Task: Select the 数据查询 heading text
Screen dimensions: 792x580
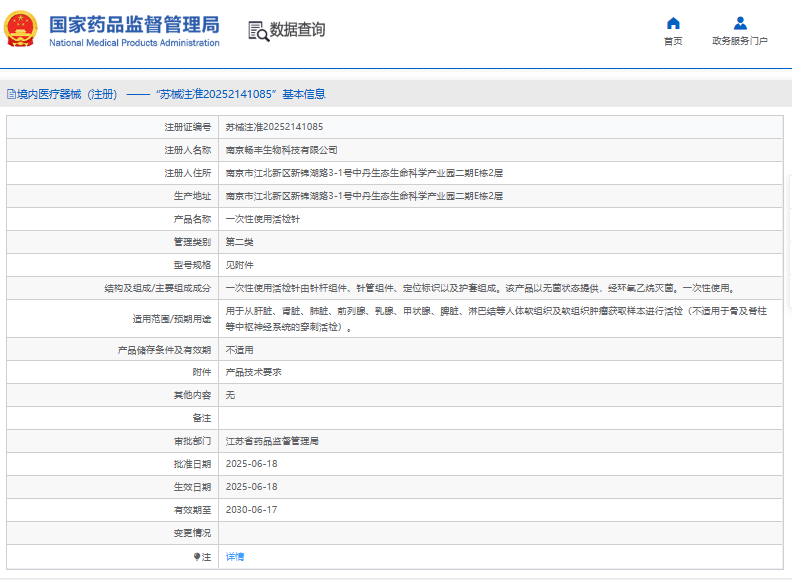Action: click(298, 30)
